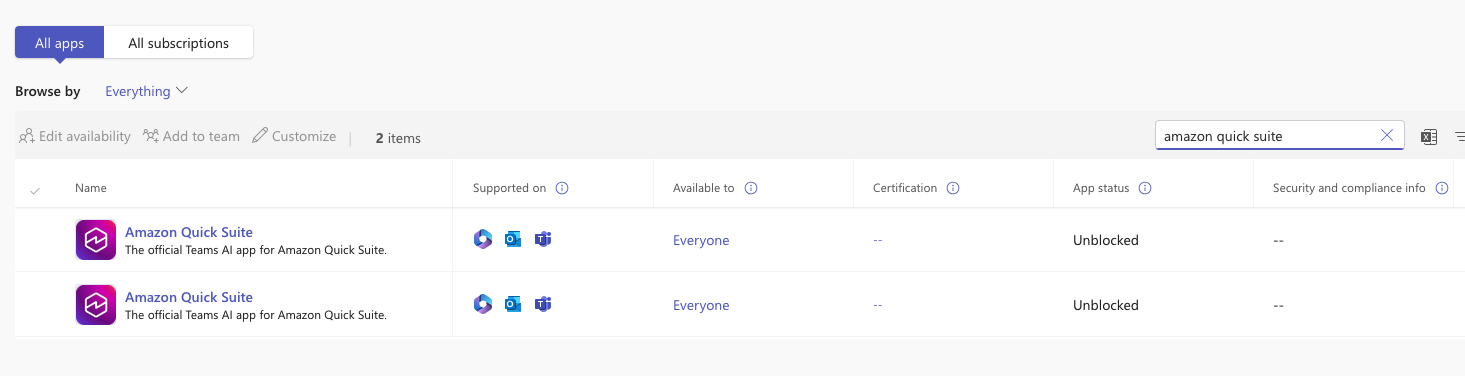Click the Teams icon in the second row

[x=543, y=304]
